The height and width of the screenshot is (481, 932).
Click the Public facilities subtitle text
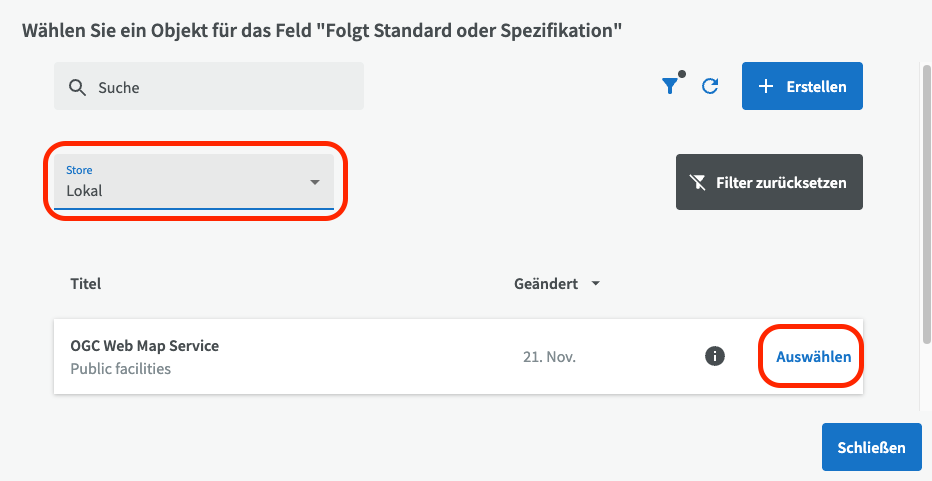click(120, 369)
